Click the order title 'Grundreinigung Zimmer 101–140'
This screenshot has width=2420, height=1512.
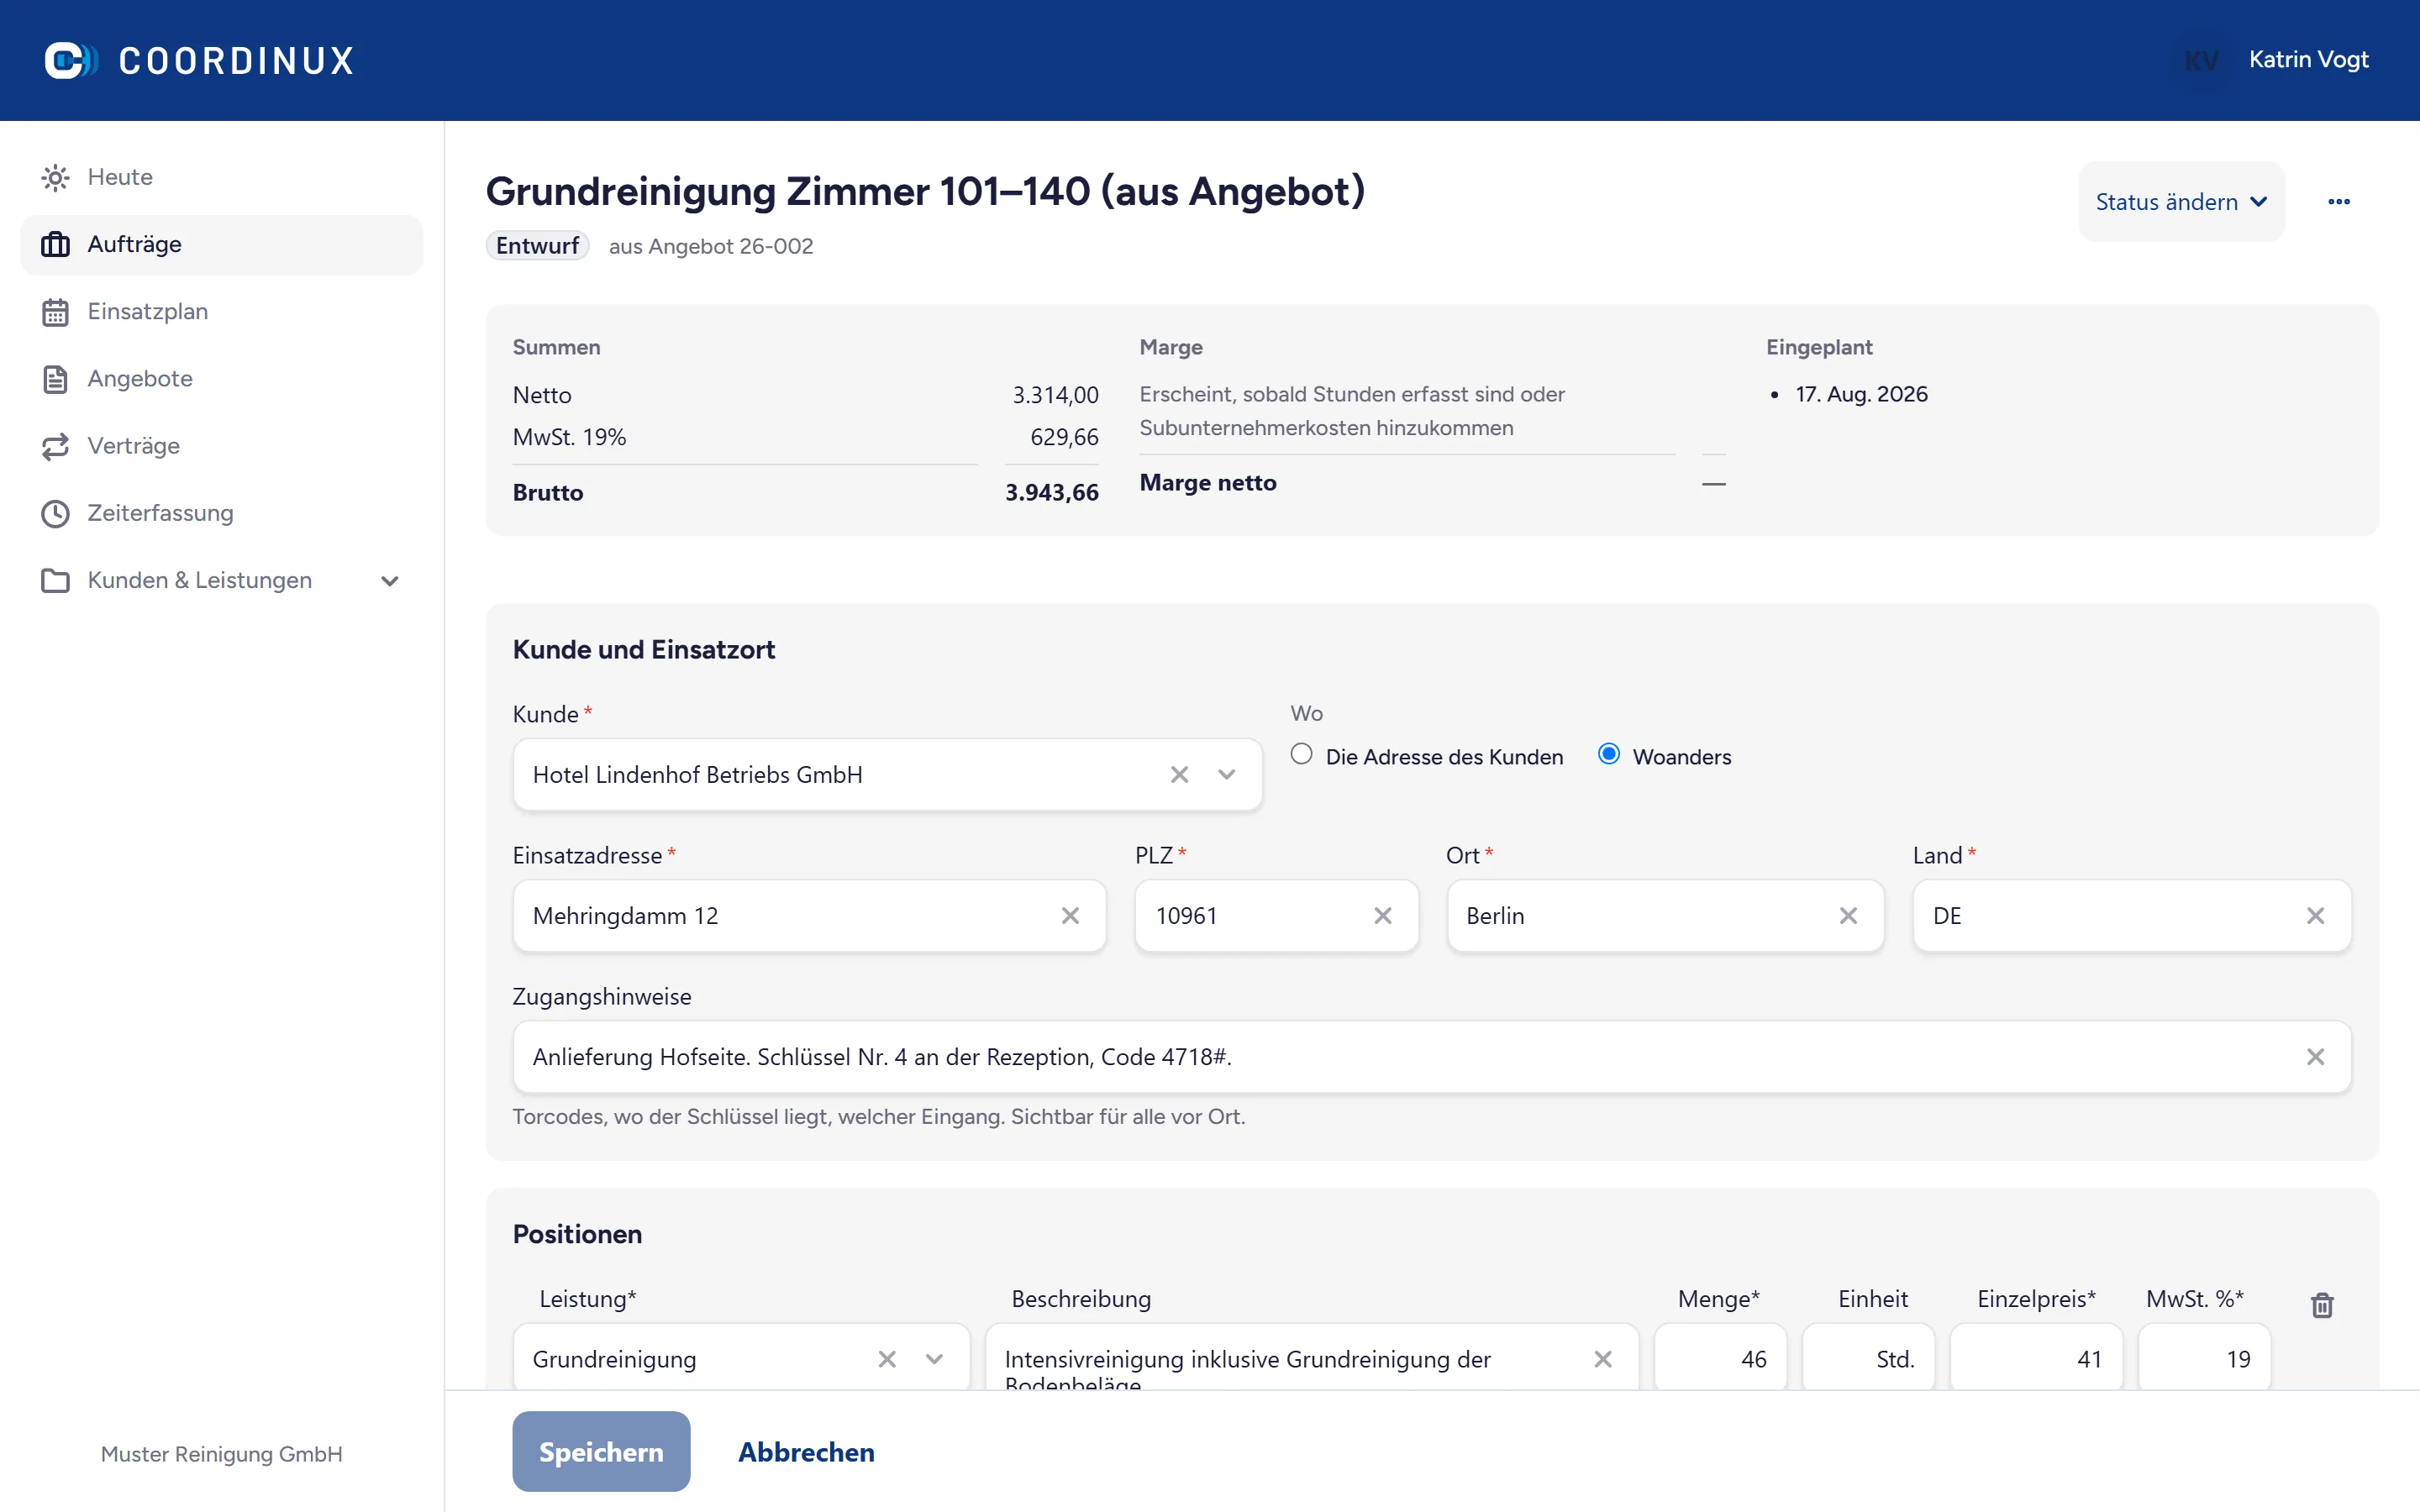click(x=787, y=191)
